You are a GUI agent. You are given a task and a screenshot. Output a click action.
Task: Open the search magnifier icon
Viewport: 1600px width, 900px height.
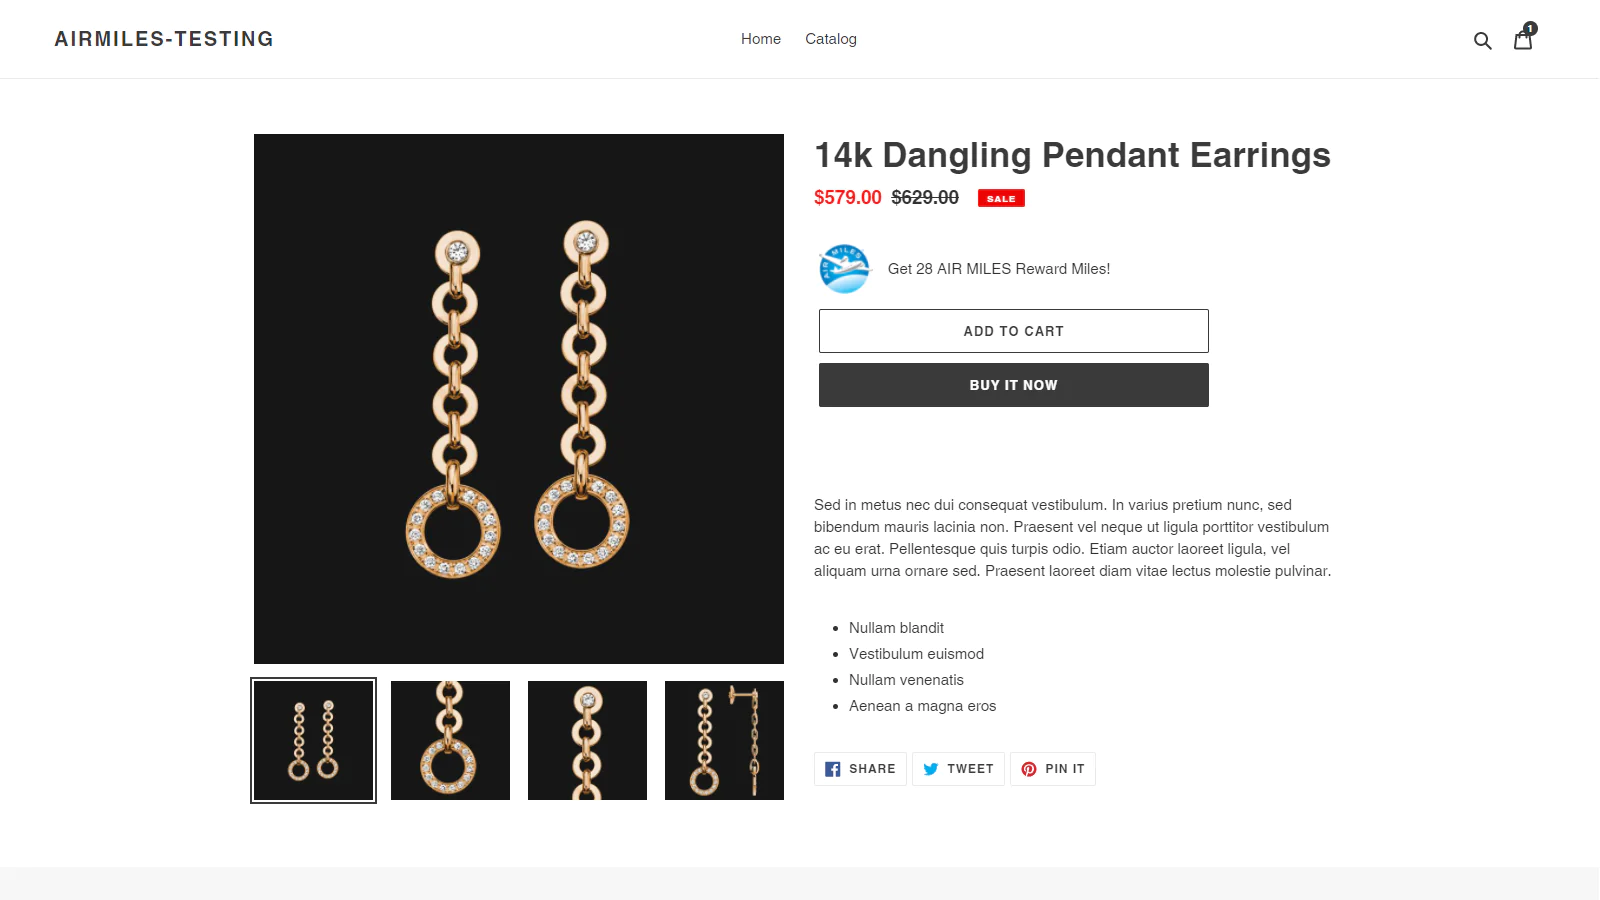[1482, 40]
